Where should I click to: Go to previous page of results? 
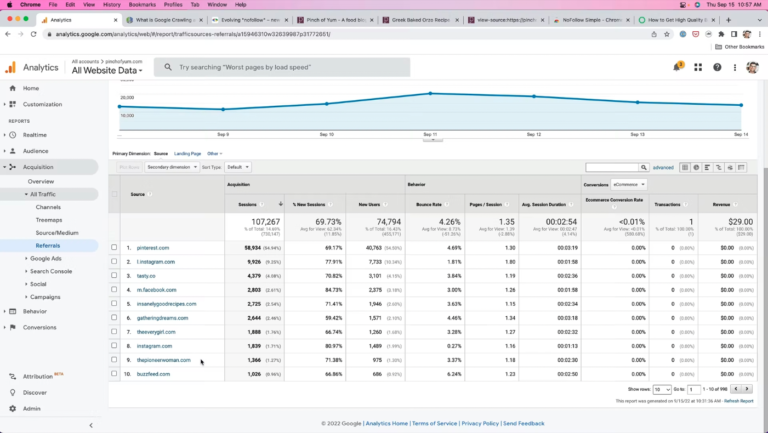736,389
